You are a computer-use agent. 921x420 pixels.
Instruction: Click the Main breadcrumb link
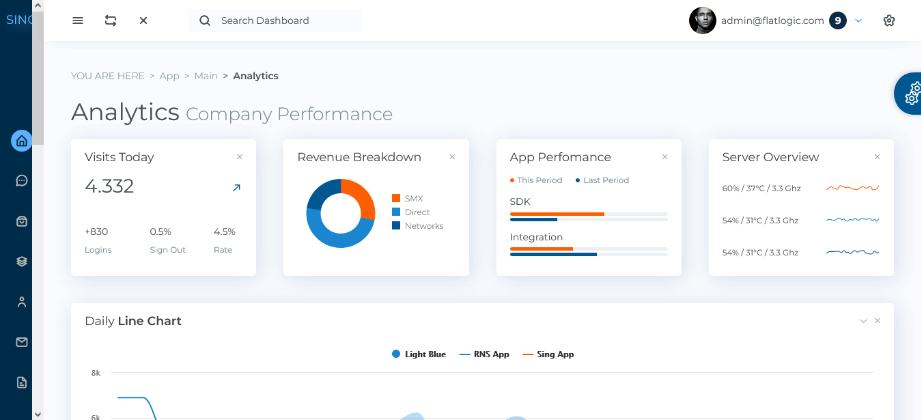[206, 76]
